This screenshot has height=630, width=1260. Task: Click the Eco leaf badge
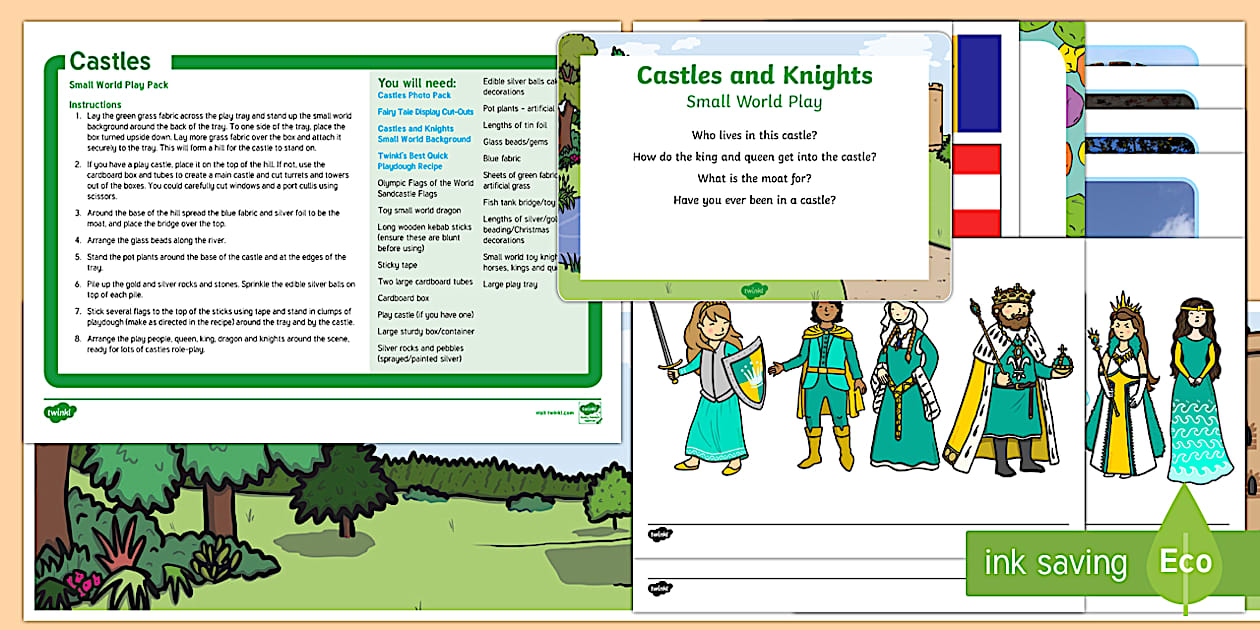(x=1185, y=560)
